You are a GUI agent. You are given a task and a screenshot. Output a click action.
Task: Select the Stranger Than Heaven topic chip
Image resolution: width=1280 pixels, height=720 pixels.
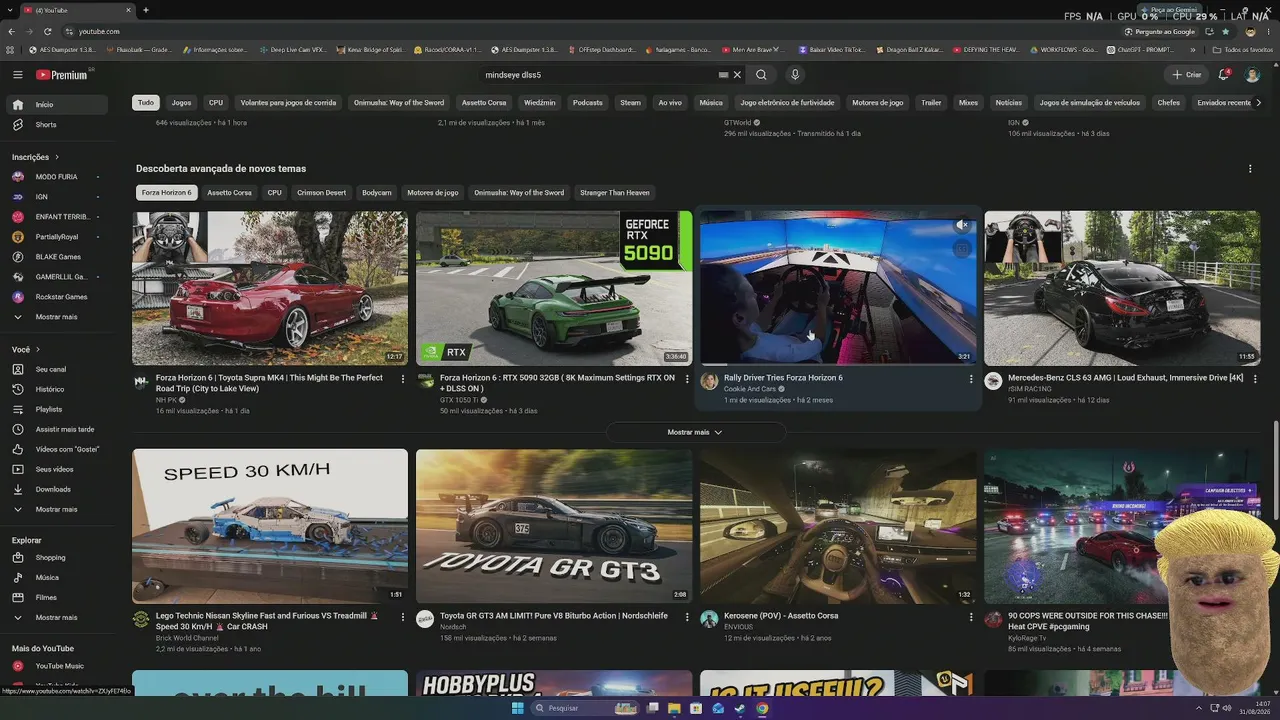tap(615, 193)
